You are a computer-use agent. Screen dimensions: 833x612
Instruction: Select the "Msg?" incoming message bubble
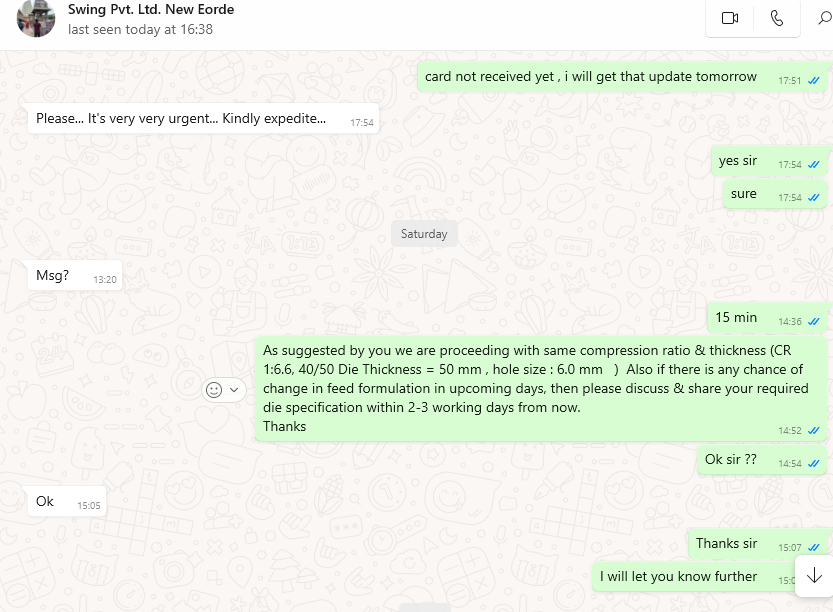point(53,276)
